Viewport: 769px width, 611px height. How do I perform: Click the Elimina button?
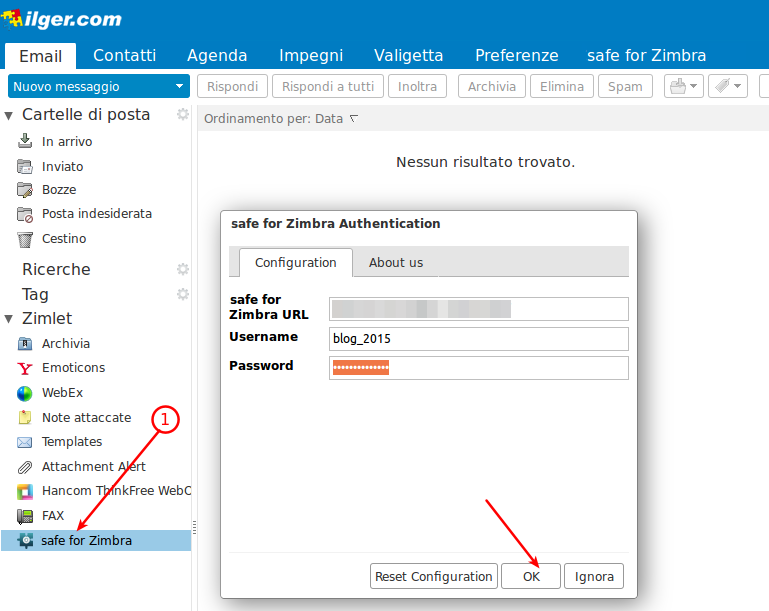(x=562, y=86)
